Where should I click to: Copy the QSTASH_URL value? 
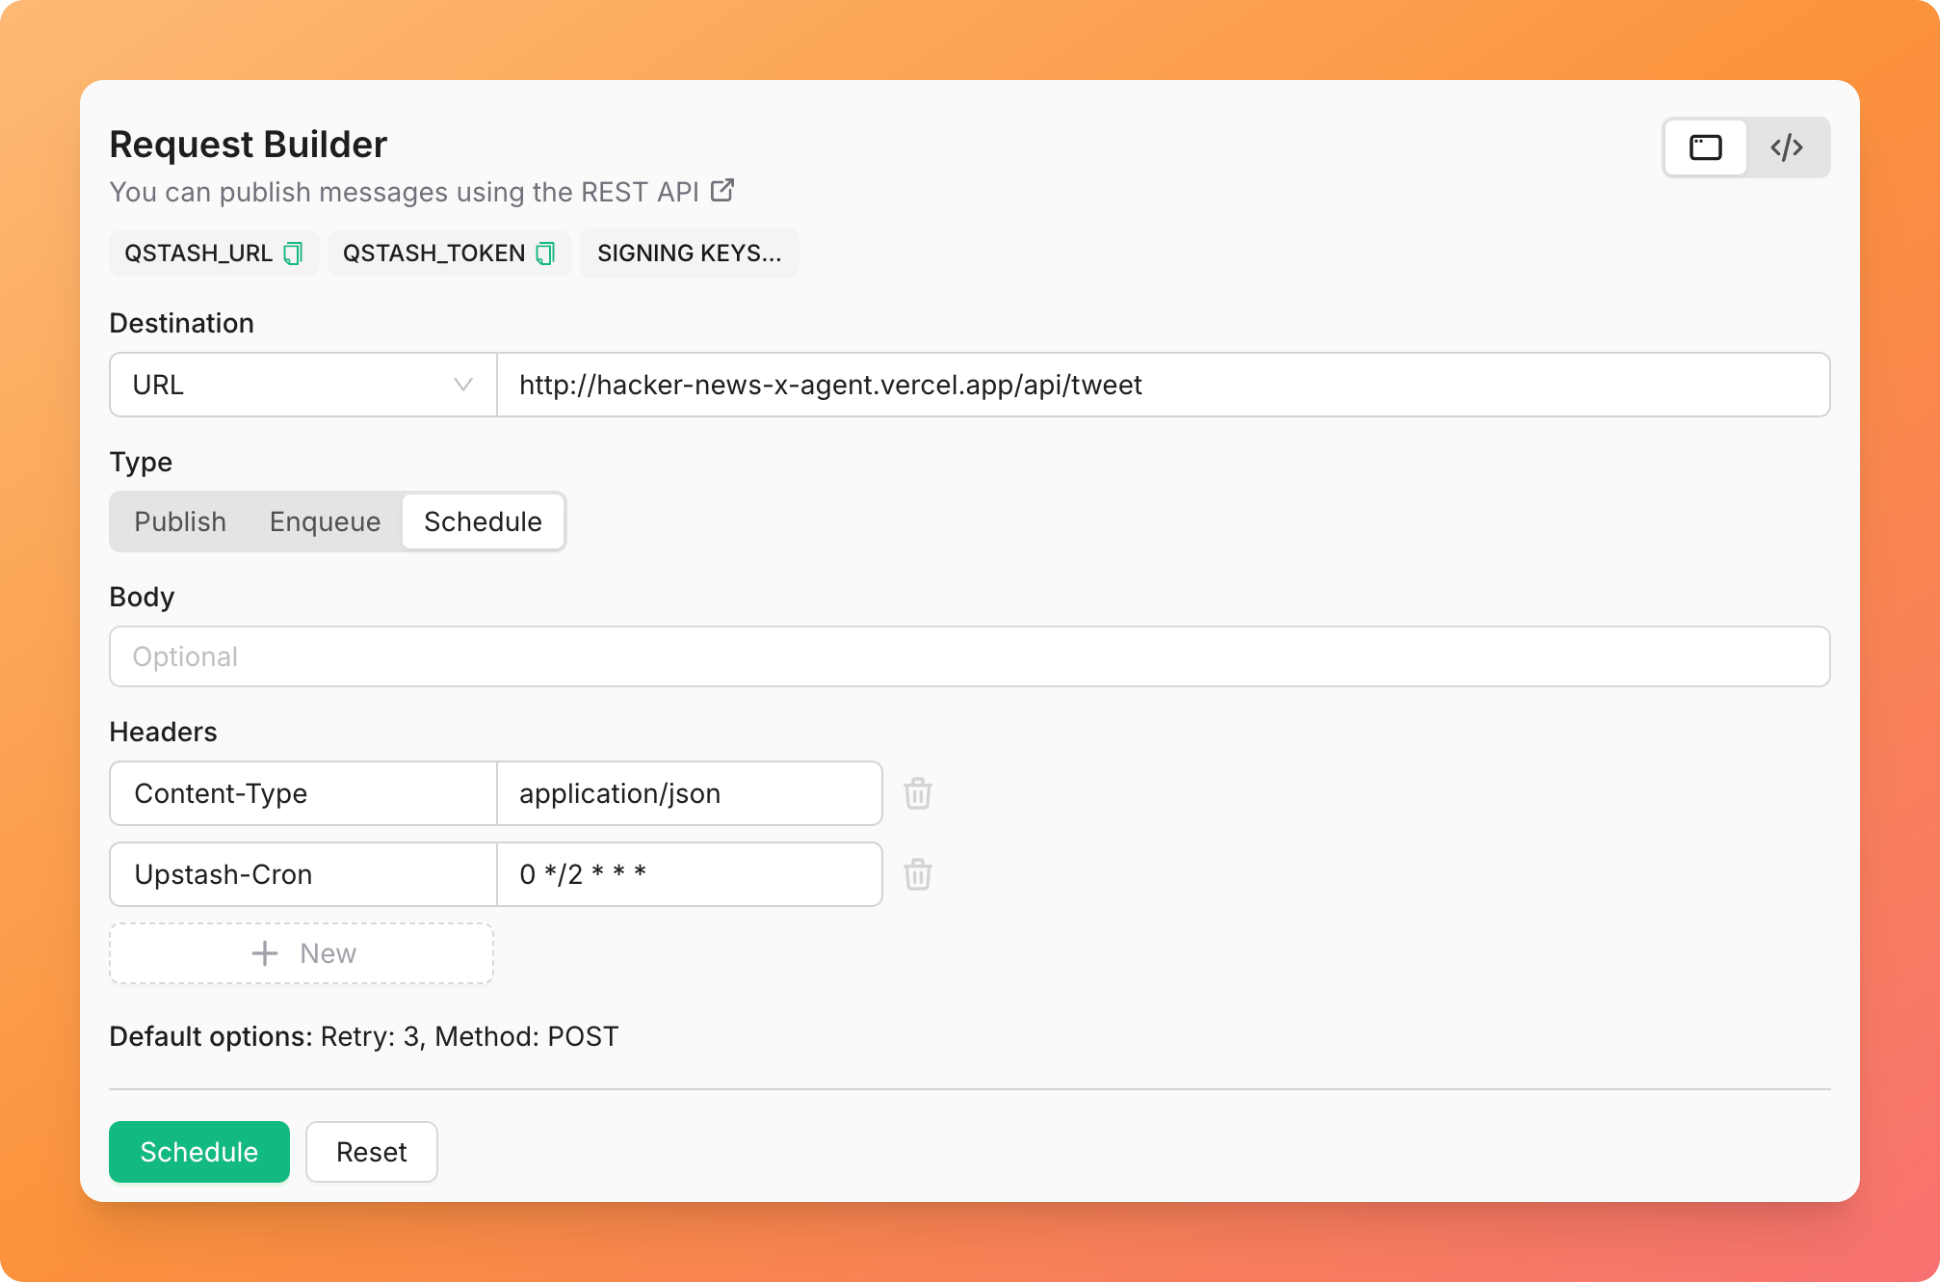pos(291,253)
